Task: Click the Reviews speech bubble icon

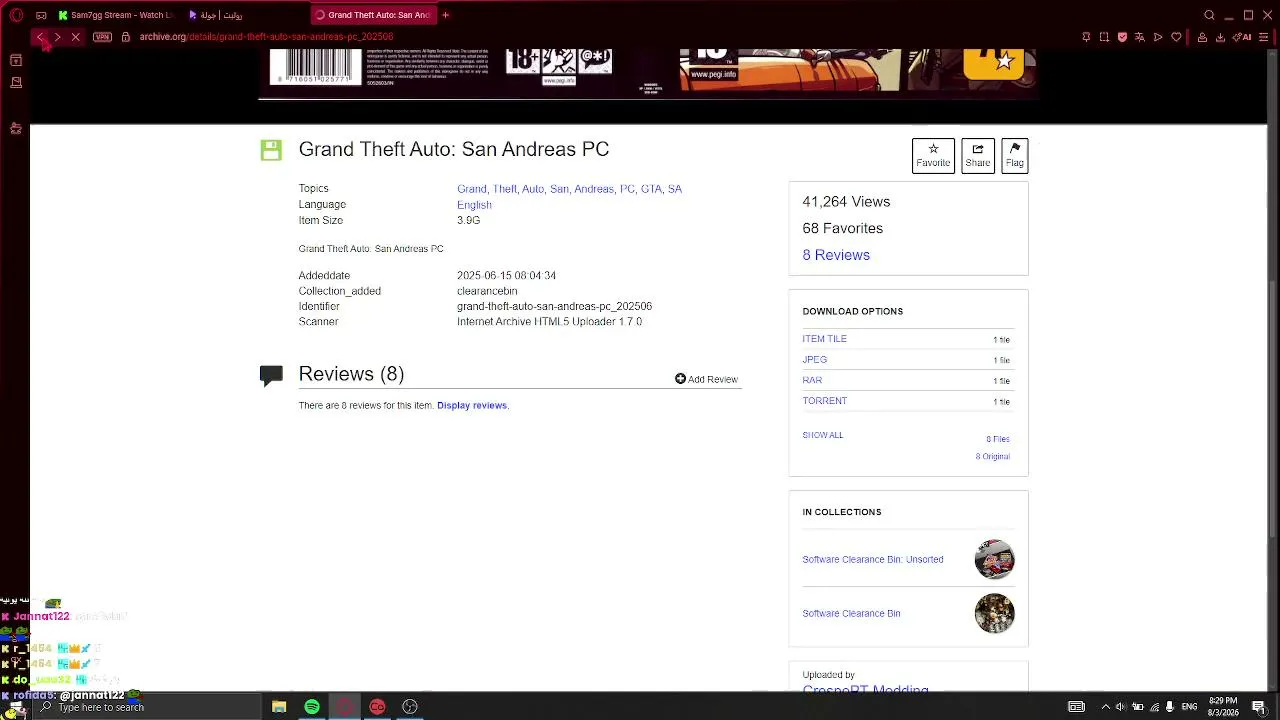Action: pyautogui.click(x=270, y=375)
